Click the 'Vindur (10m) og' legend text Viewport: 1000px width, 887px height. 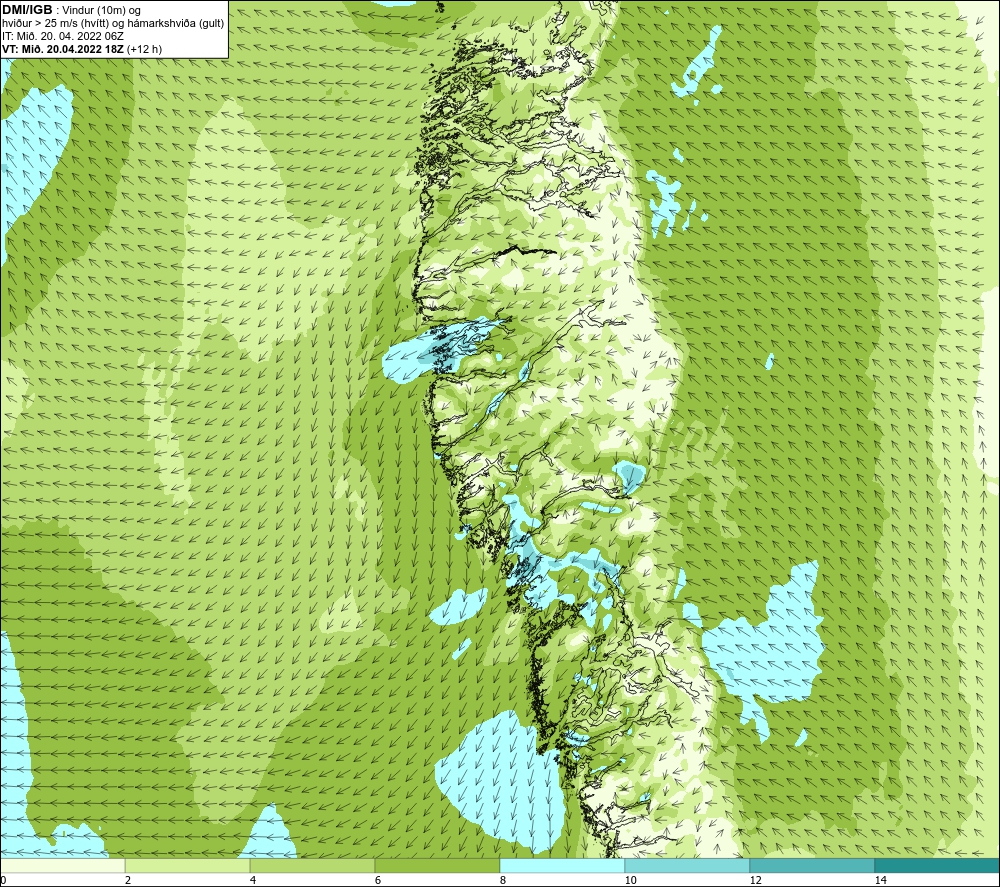(x=103, y=10)
